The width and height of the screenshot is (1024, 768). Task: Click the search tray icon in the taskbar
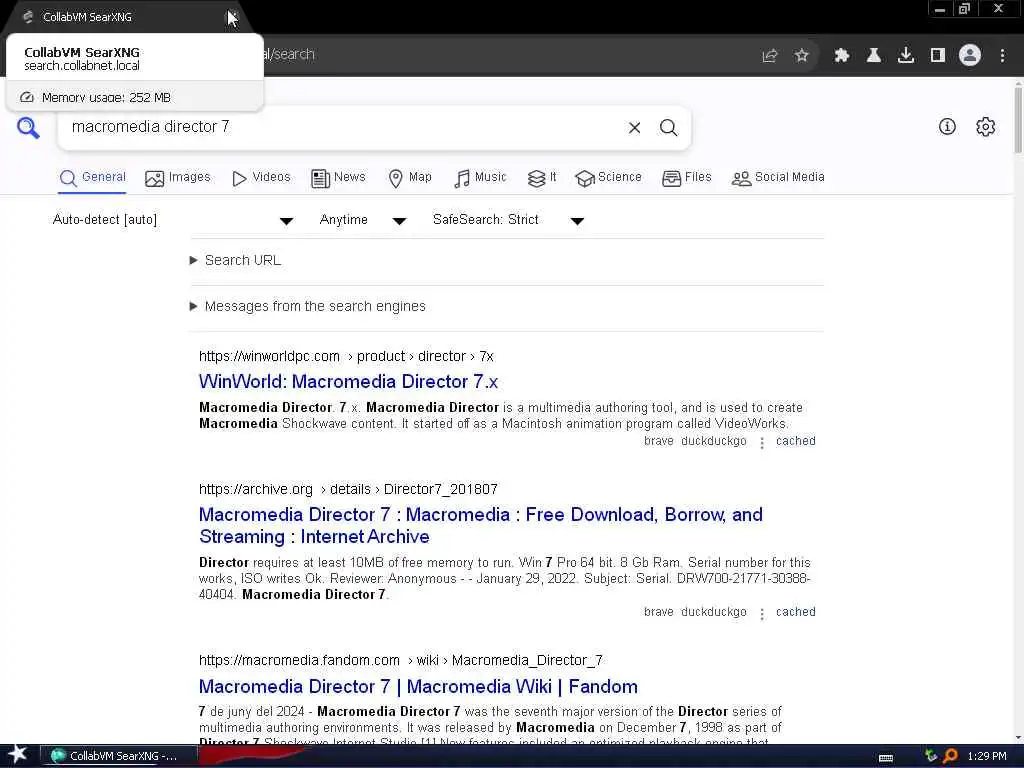(x=951, y=756)
